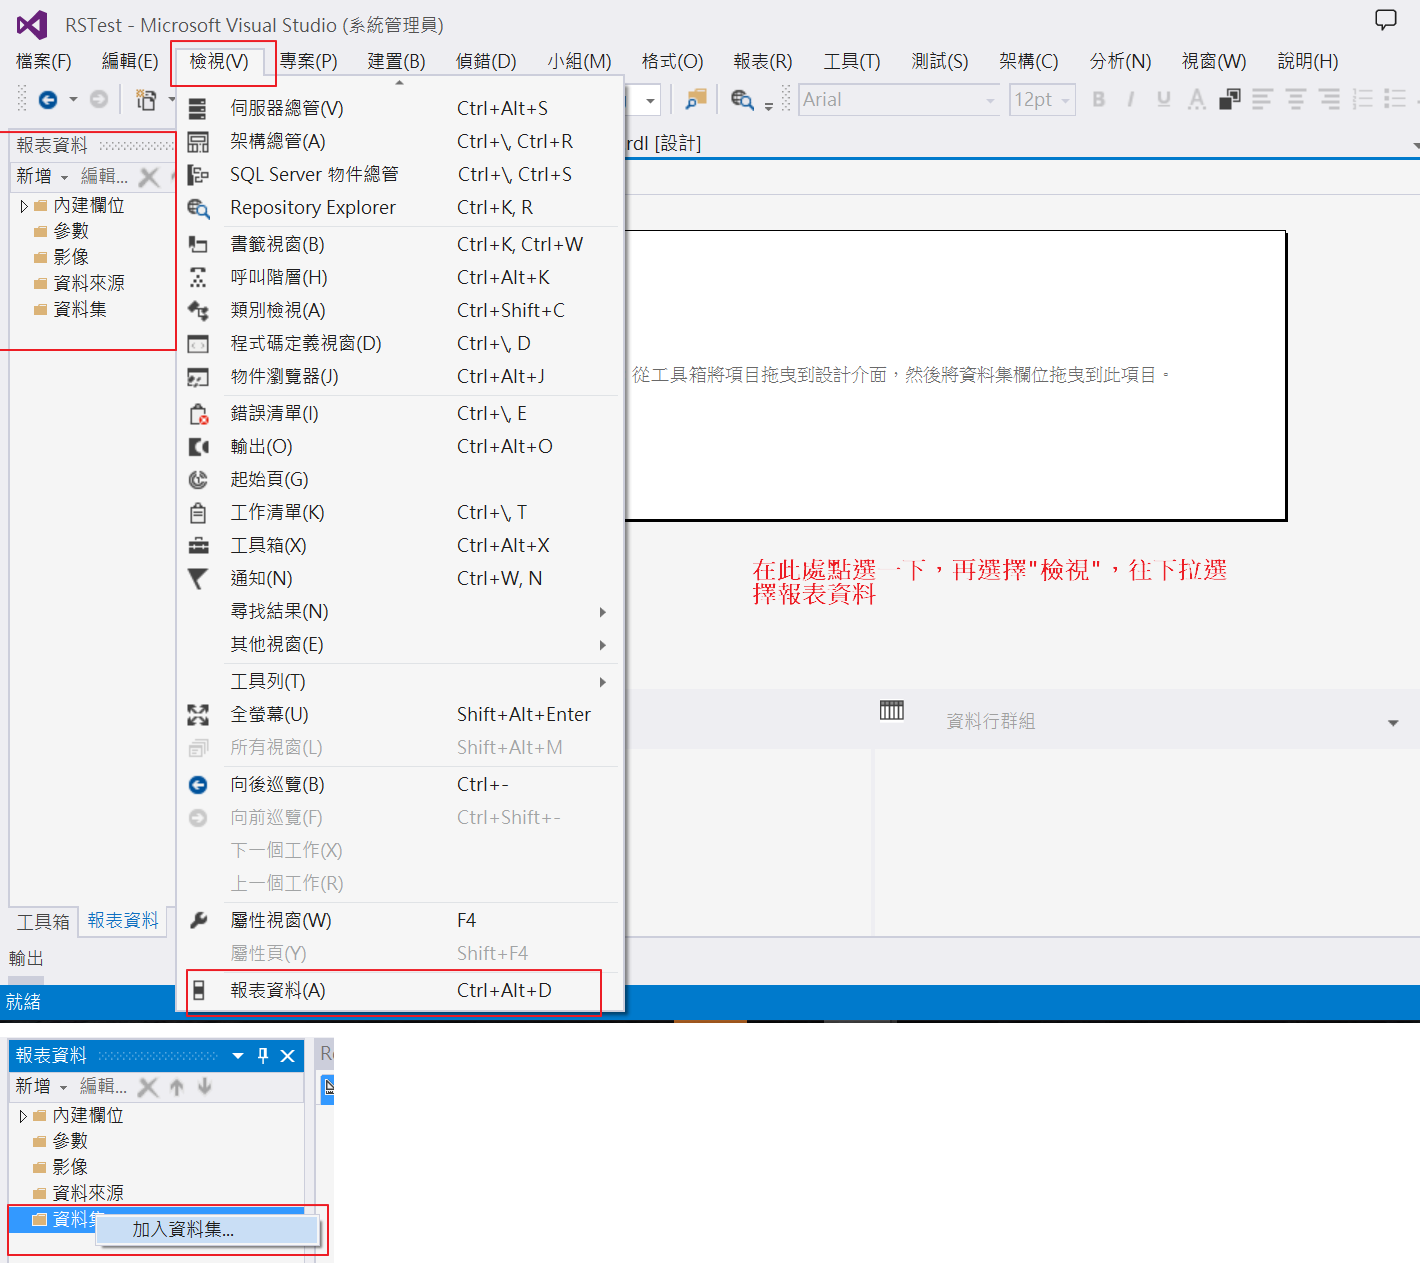Screen dimensions: 1428x1263
Task: Click the report design surface body
Action: (x=955, y=376)
